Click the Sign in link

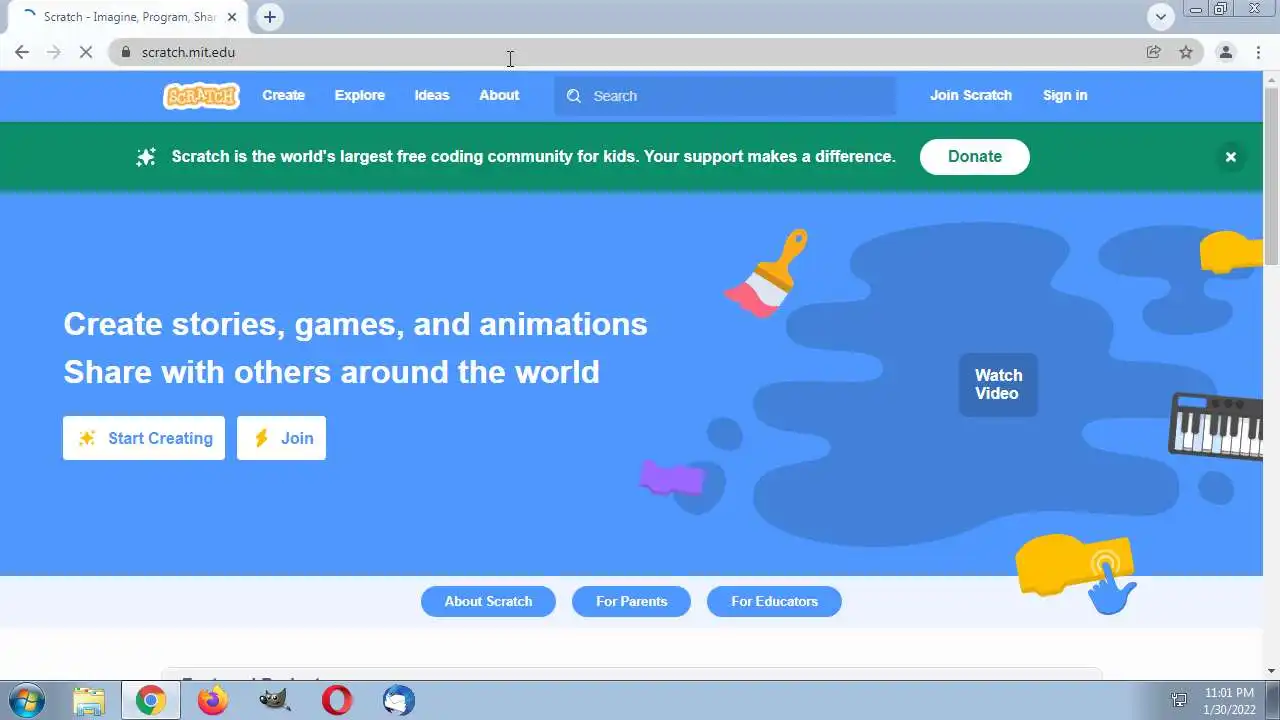click(1065, 95)
